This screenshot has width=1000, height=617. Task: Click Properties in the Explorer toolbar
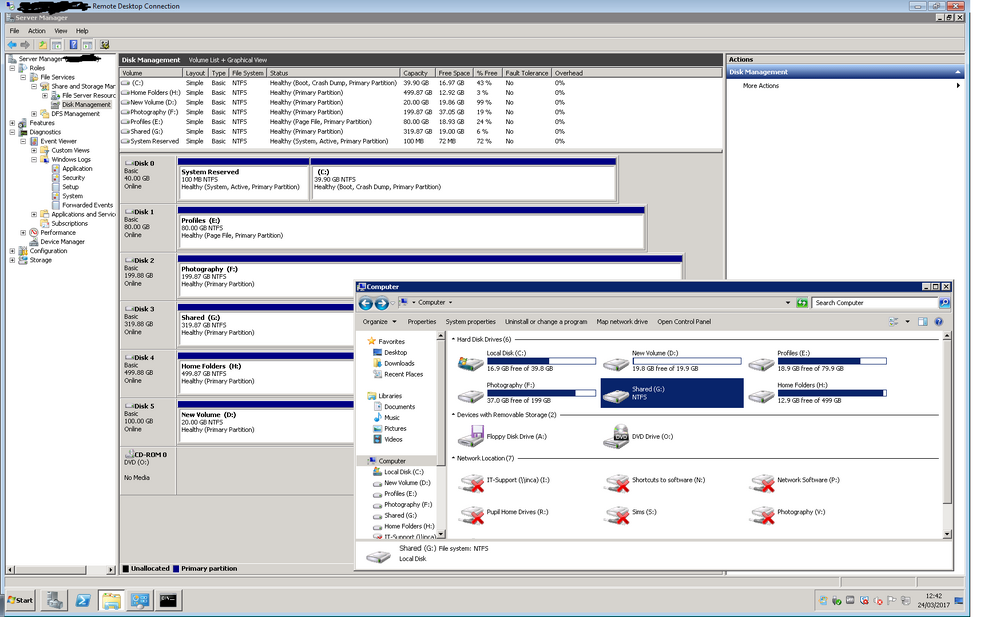(422, 322)
